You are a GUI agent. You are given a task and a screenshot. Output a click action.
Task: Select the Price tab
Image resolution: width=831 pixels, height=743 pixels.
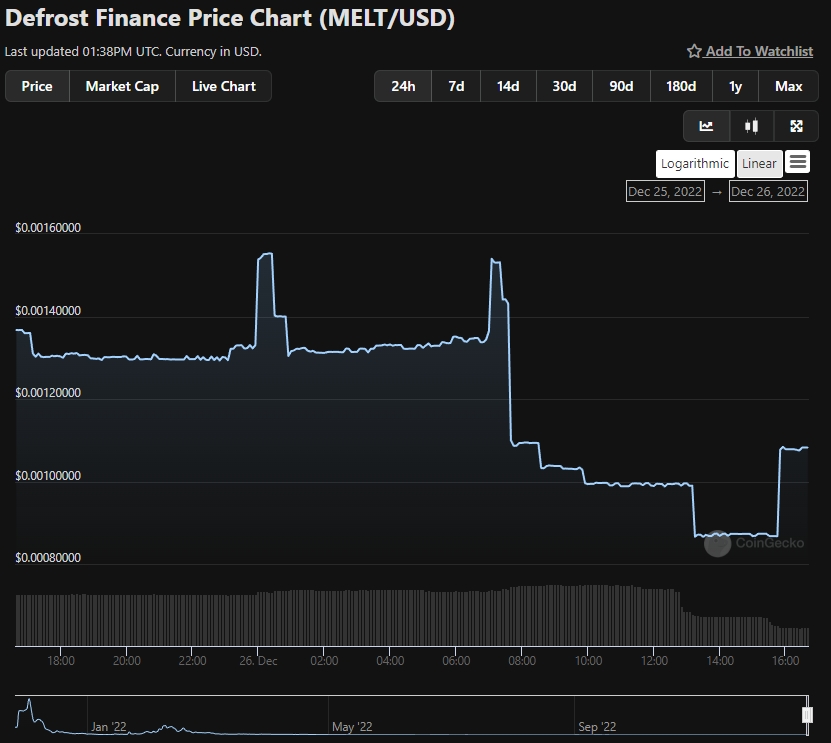click(37, 86)
